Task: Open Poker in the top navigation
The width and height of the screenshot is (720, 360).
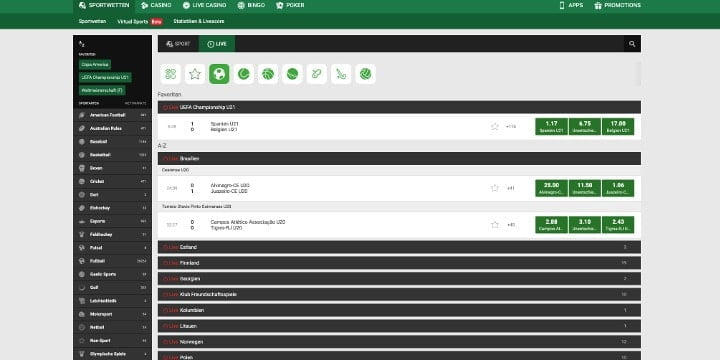Action: click(x=290, y=6)
